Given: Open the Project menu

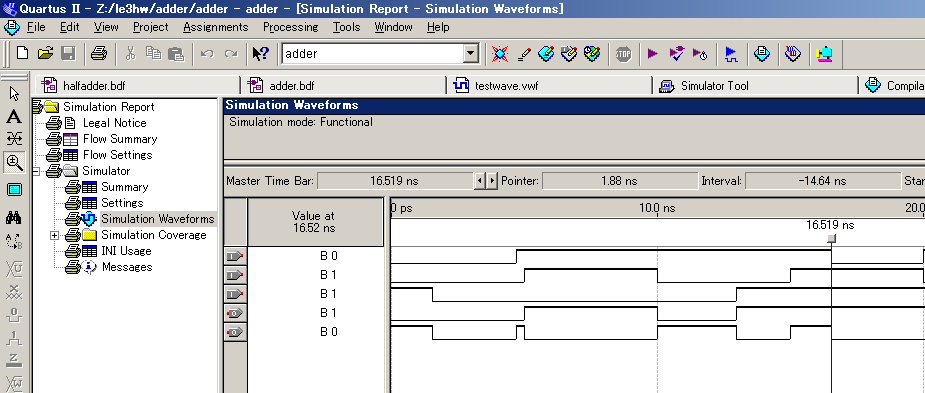Looking at the screenshot, I should (x=150, y=27).
